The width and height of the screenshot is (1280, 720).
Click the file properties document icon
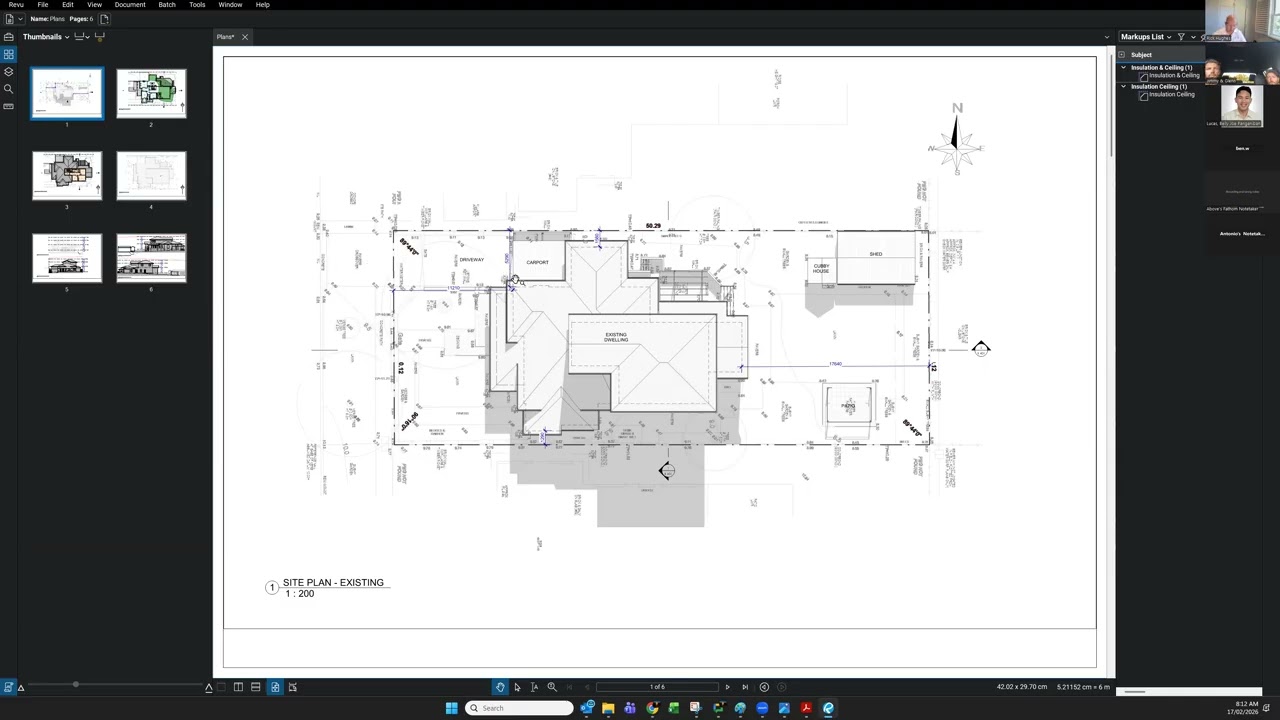pyautogui.click(x=9, y=19)
